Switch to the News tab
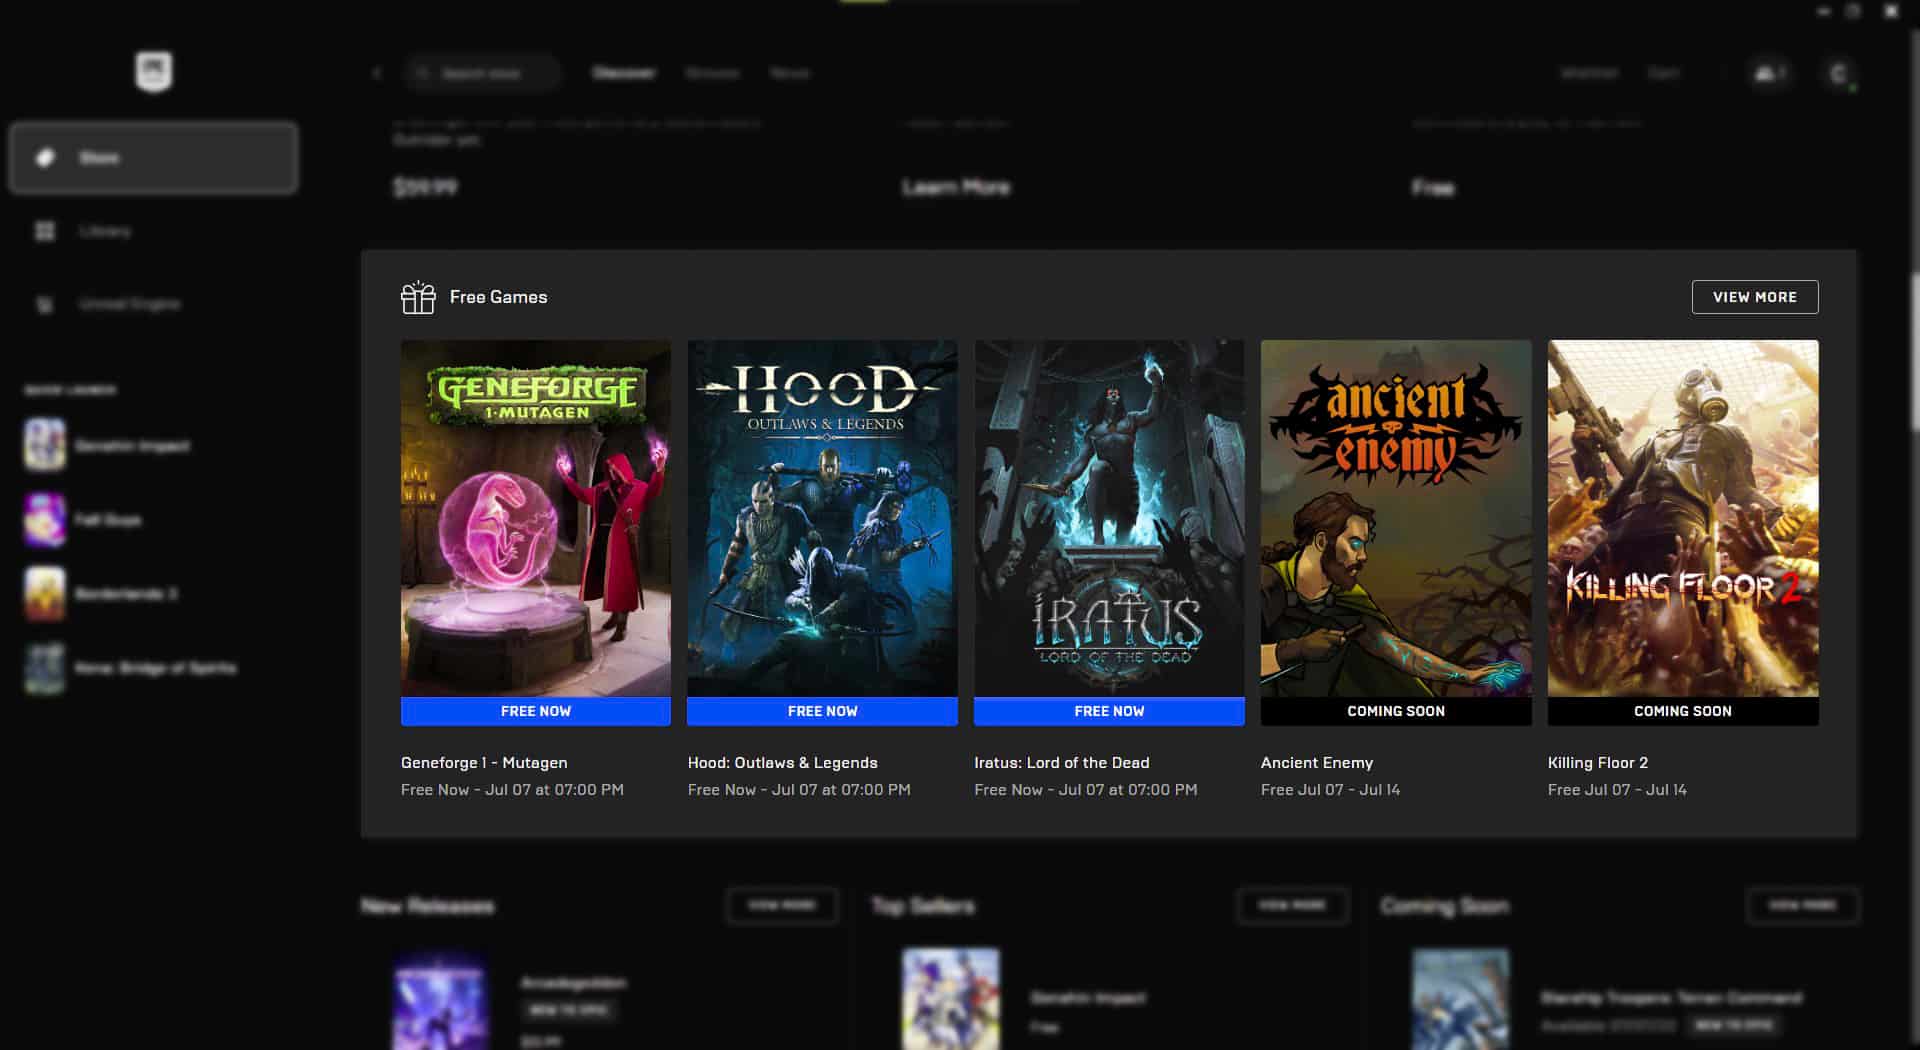 point(789,72)
